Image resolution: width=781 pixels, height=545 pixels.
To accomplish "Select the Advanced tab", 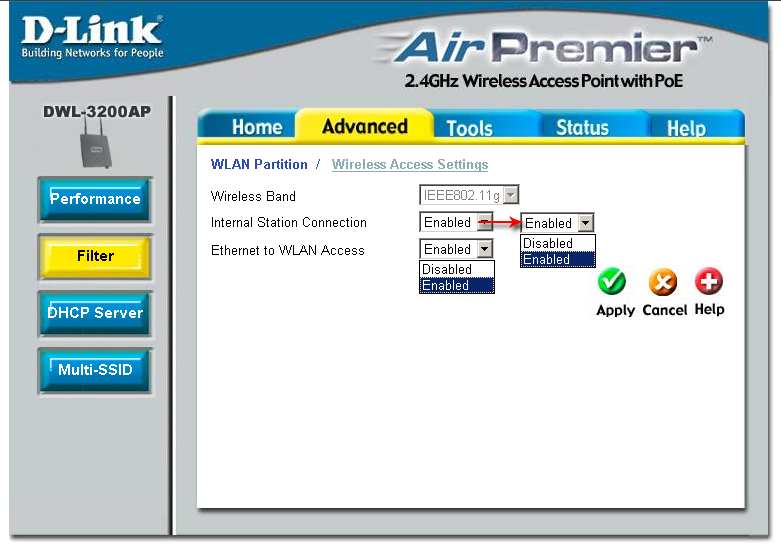I will pos(365,126).
